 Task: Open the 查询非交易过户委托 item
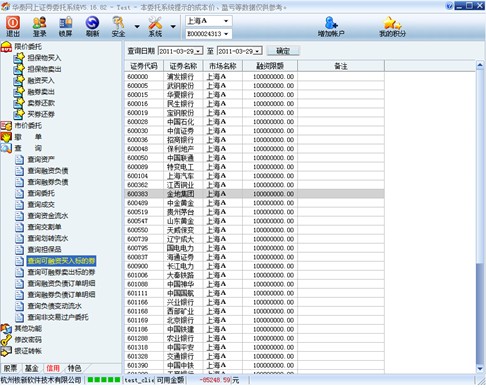click(58, 317)
